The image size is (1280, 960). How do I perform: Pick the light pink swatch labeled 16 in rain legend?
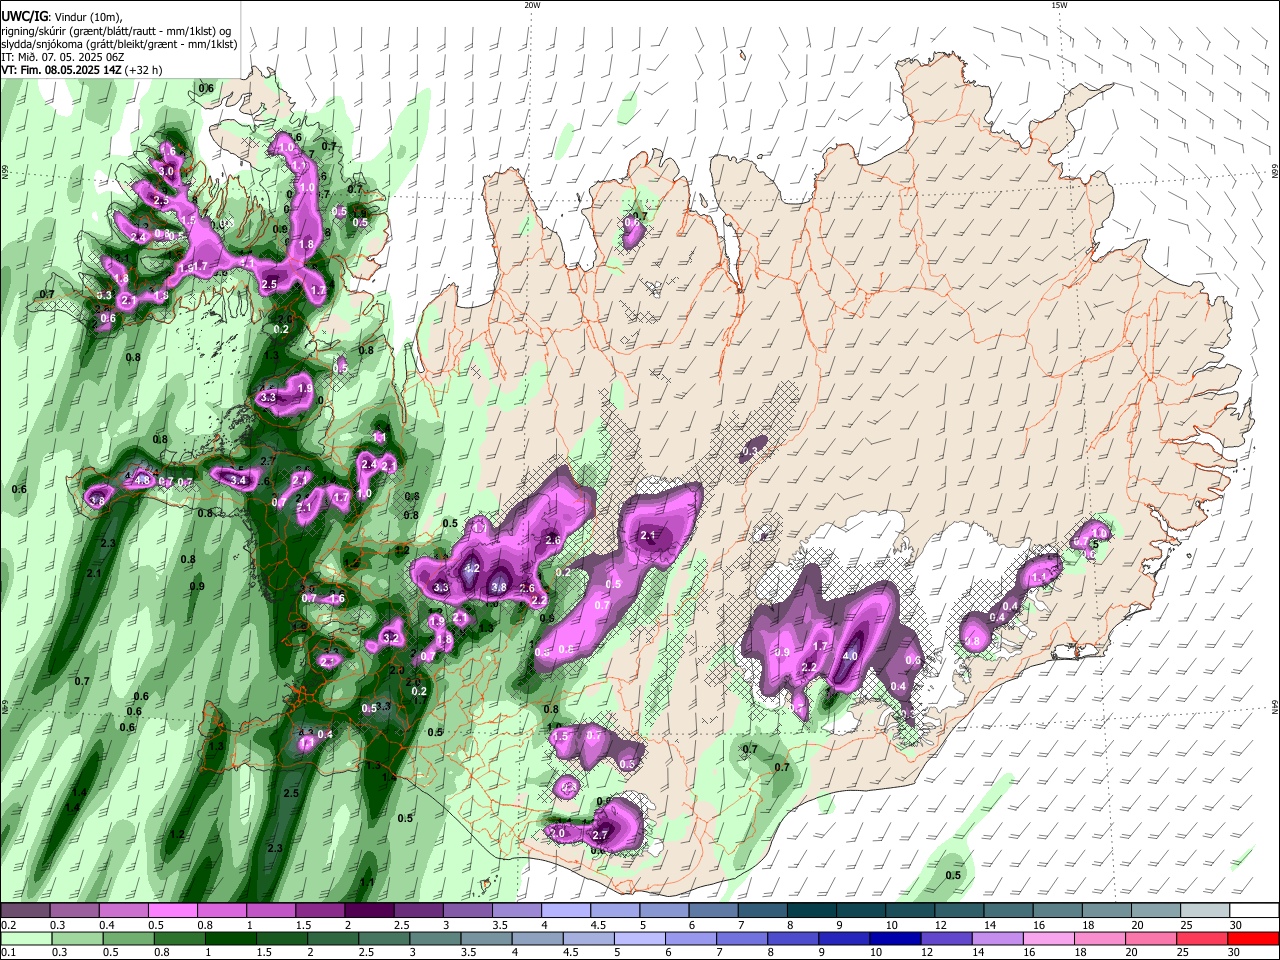point(1048,939)
